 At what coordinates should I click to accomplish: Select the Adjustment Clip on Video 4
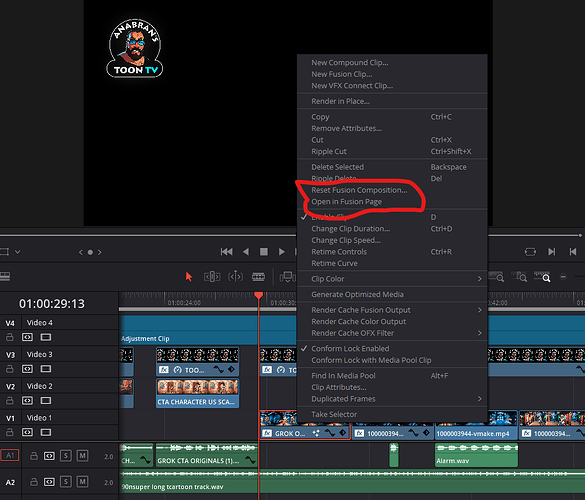coord(208,330)
